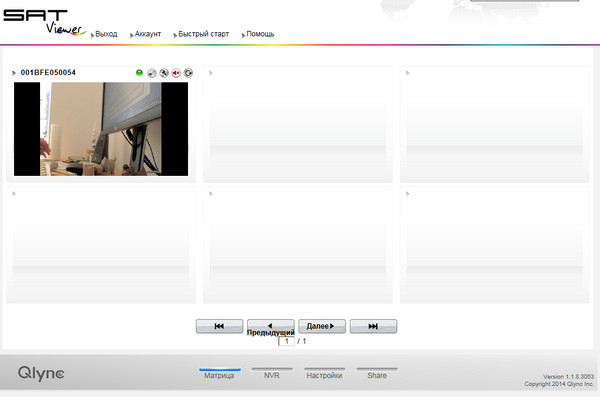Open the Настройки tab
Viewport: 600px width, 397px height.
[324, 374]
